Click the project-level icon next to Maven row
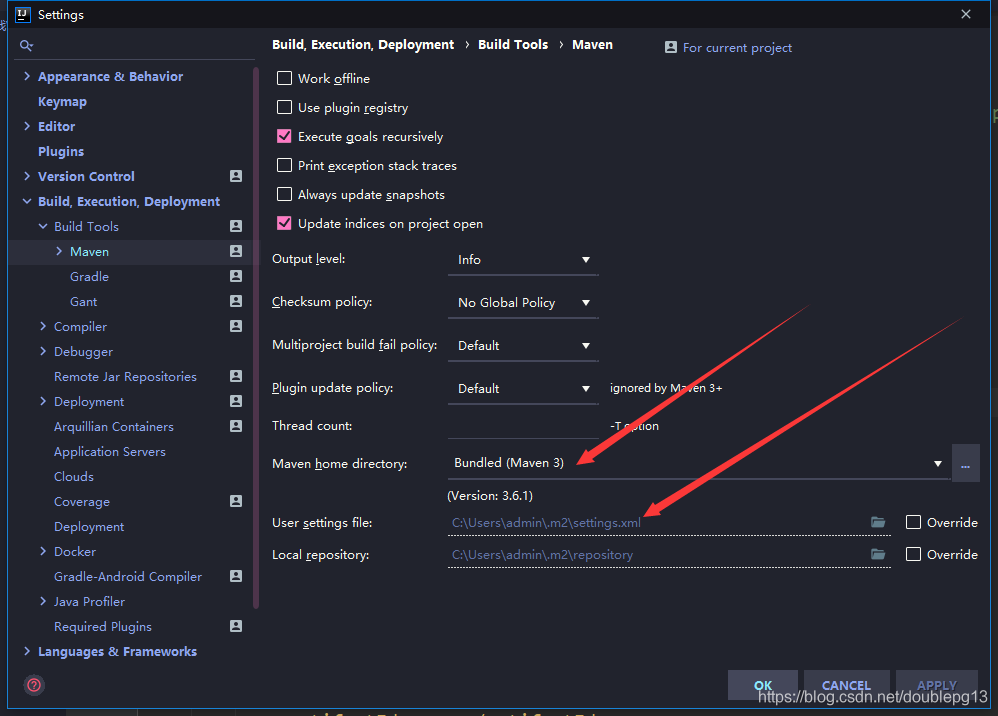Screen dimensions: 998x716 [x=236, y=251]
